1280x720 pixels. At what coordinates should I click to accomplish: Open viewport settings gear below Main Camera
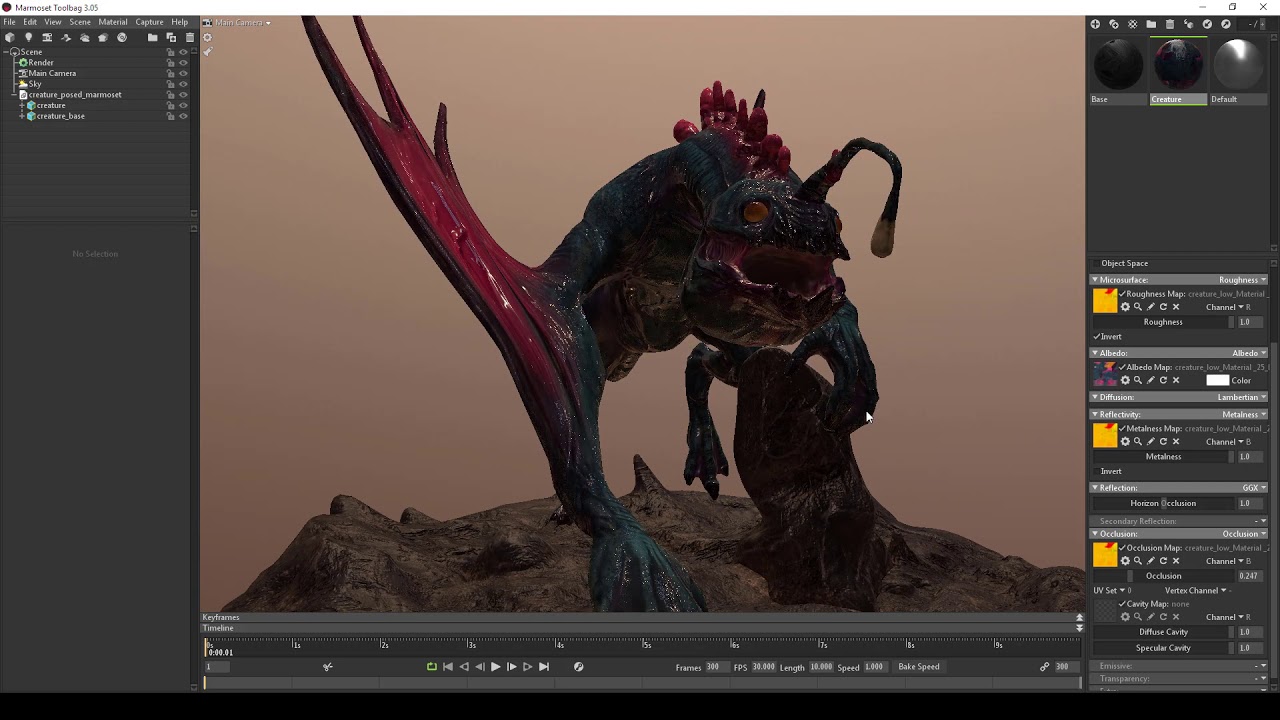point(207,38)
